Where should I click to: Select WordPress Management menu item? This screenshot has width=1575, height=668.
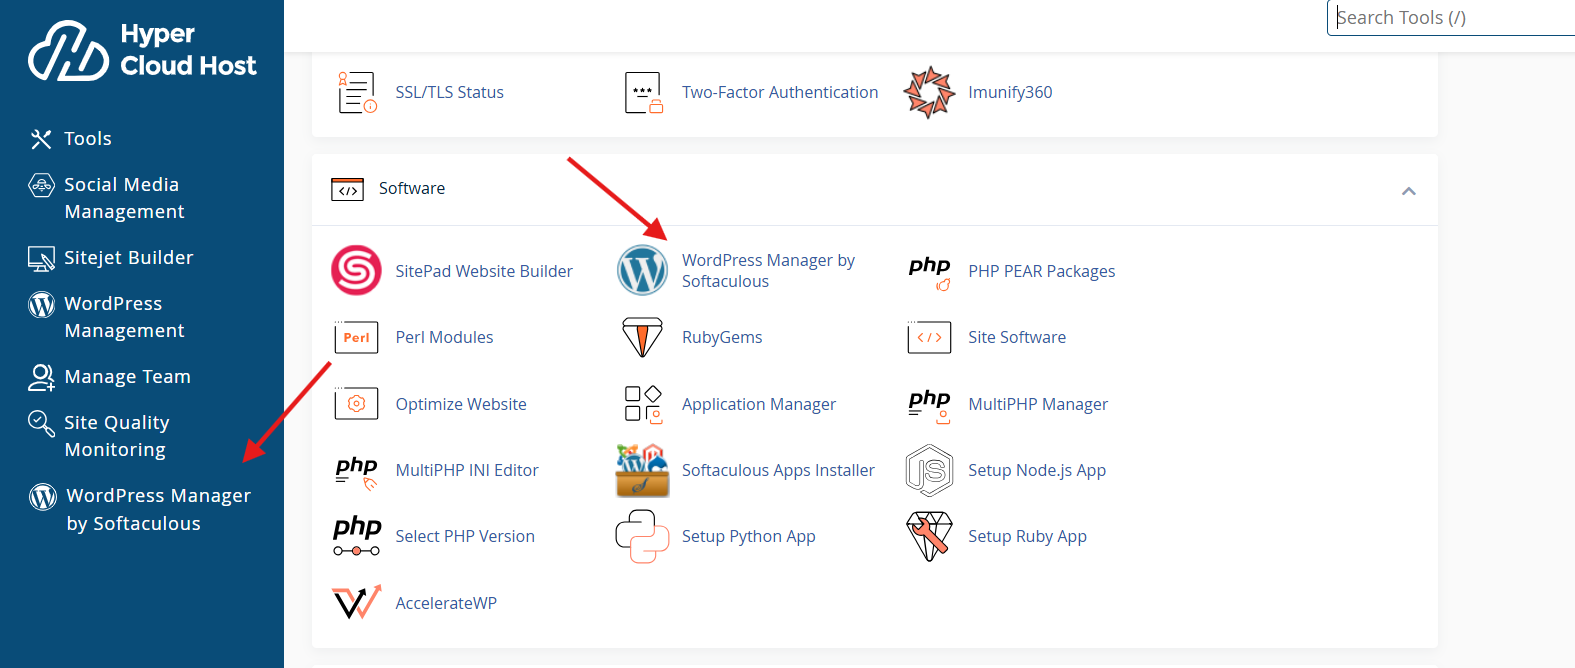tap(124, 317)
